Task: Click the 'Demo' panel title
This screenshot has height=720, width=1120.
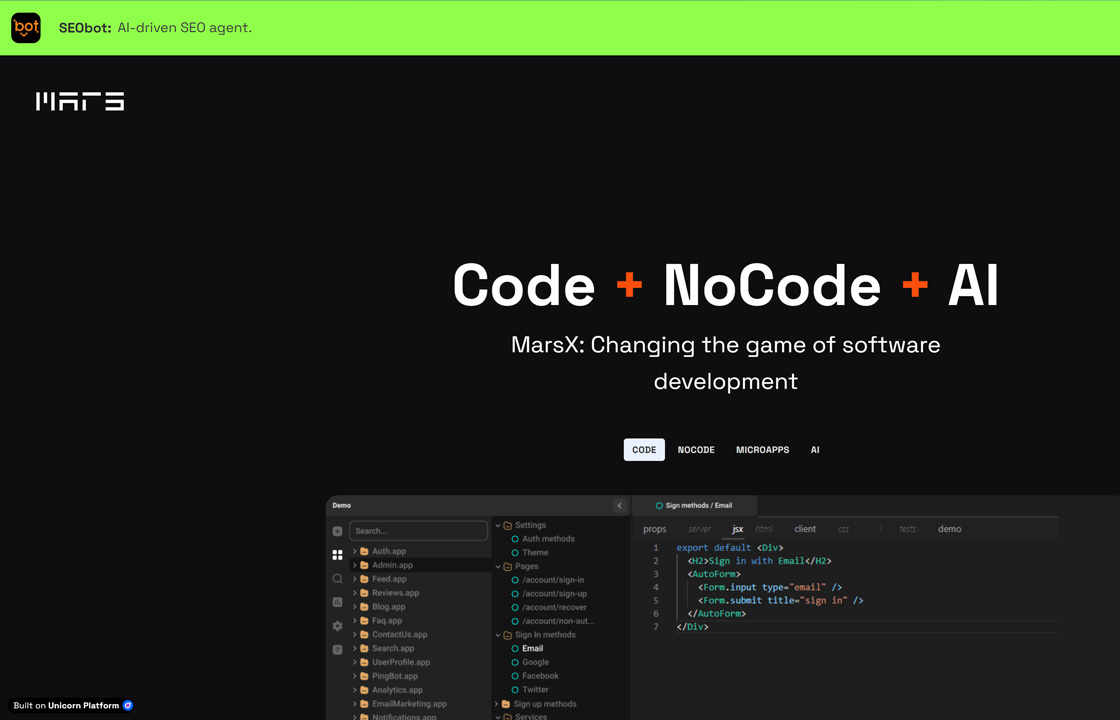Action: tap(341, 506)
